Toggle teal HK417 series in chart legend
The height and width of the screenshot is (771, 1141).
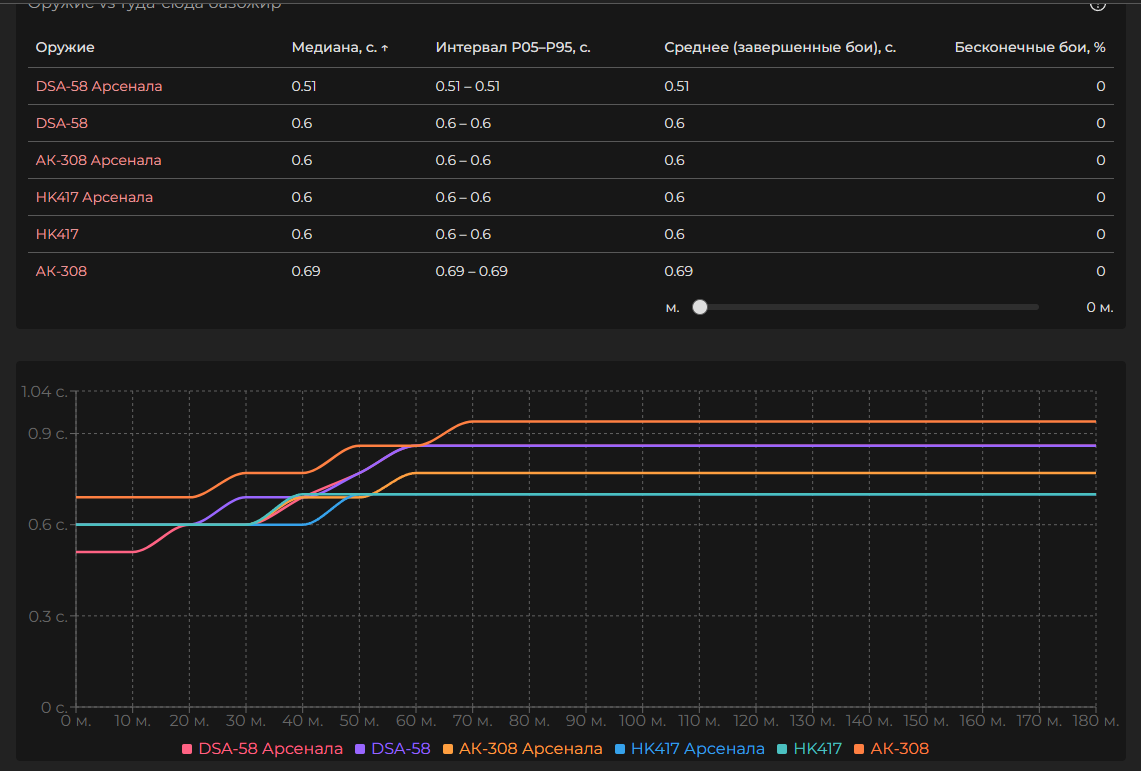tap(809, 749)
